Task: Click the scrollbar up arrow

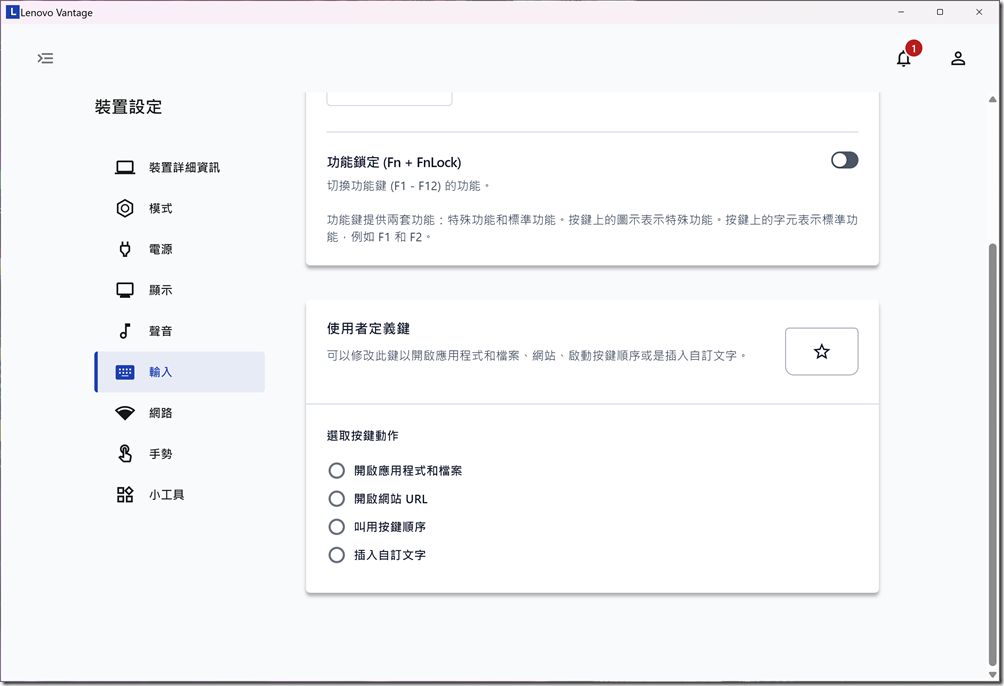Action: [x=992, y=100]
